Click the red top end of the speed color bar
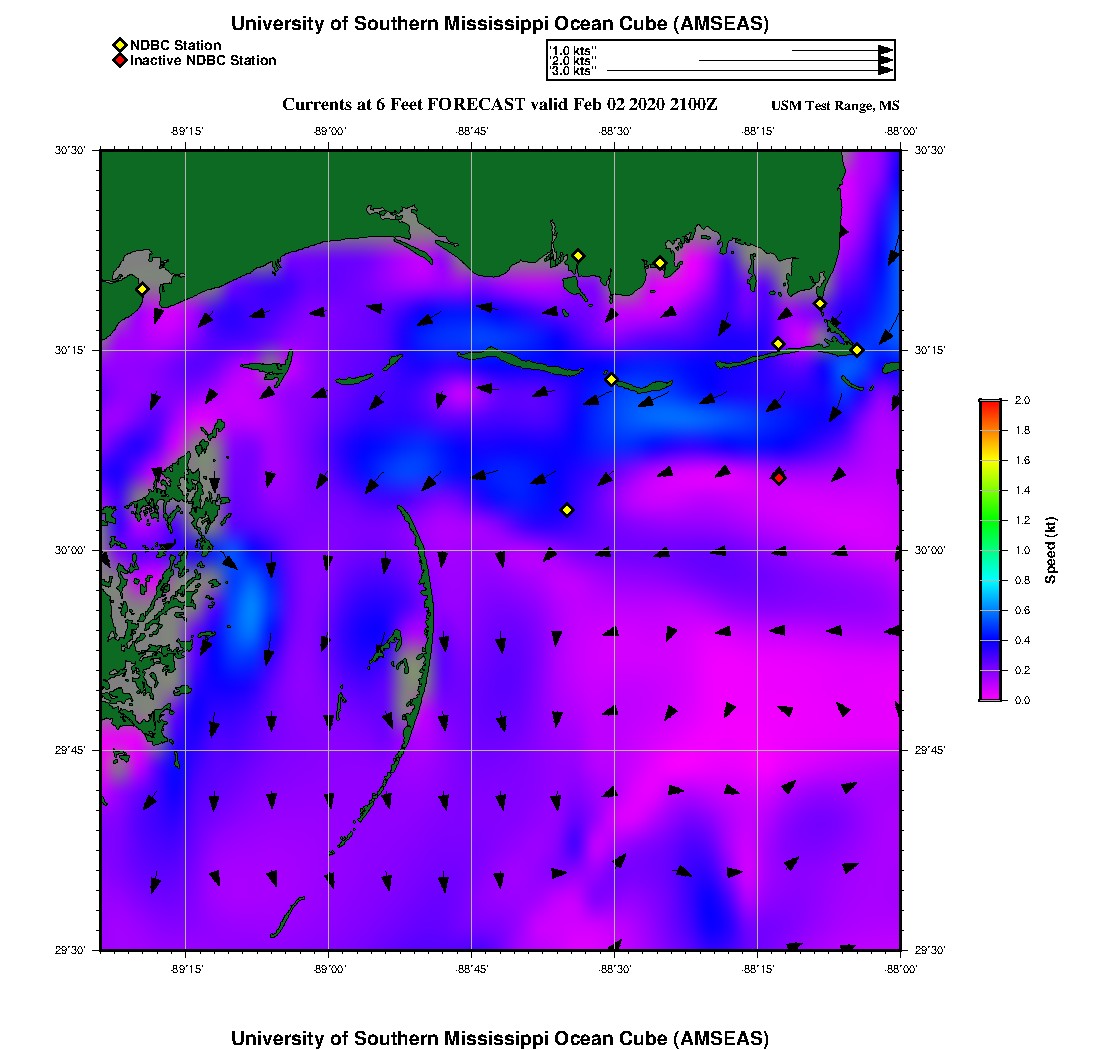 pos(989,403)
